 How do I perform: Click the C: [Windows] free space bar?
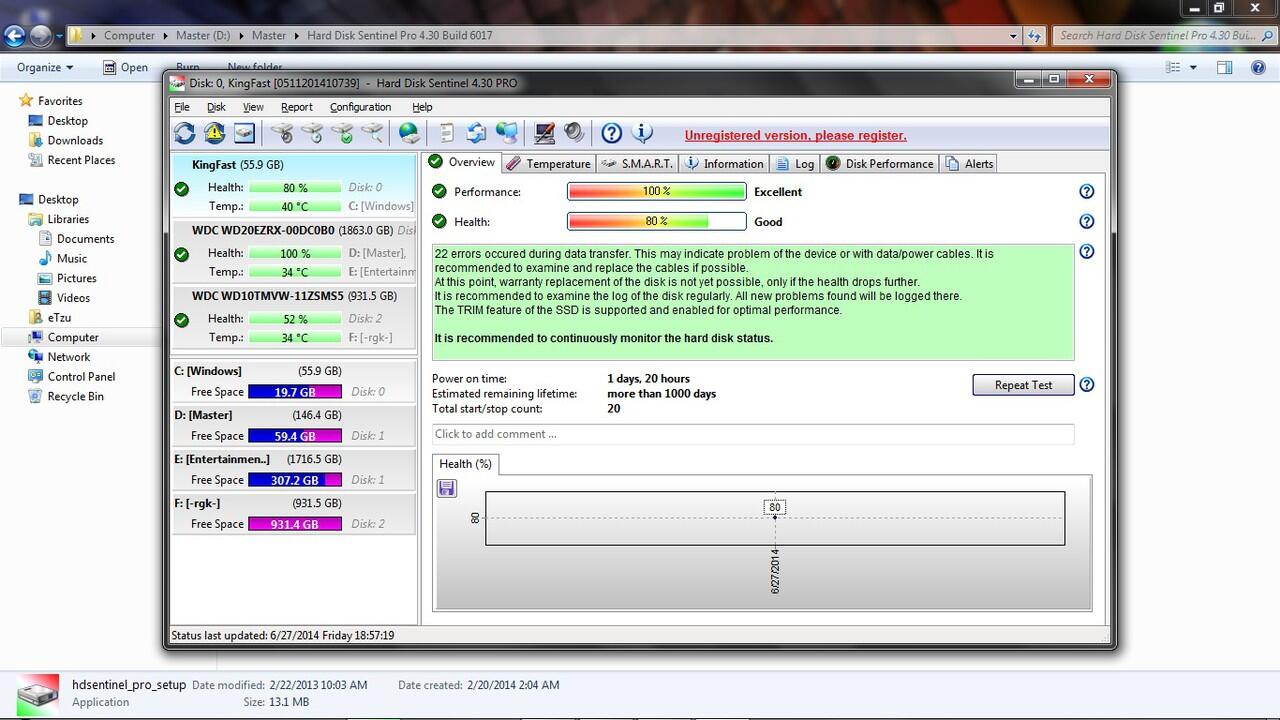click(295, 392)
